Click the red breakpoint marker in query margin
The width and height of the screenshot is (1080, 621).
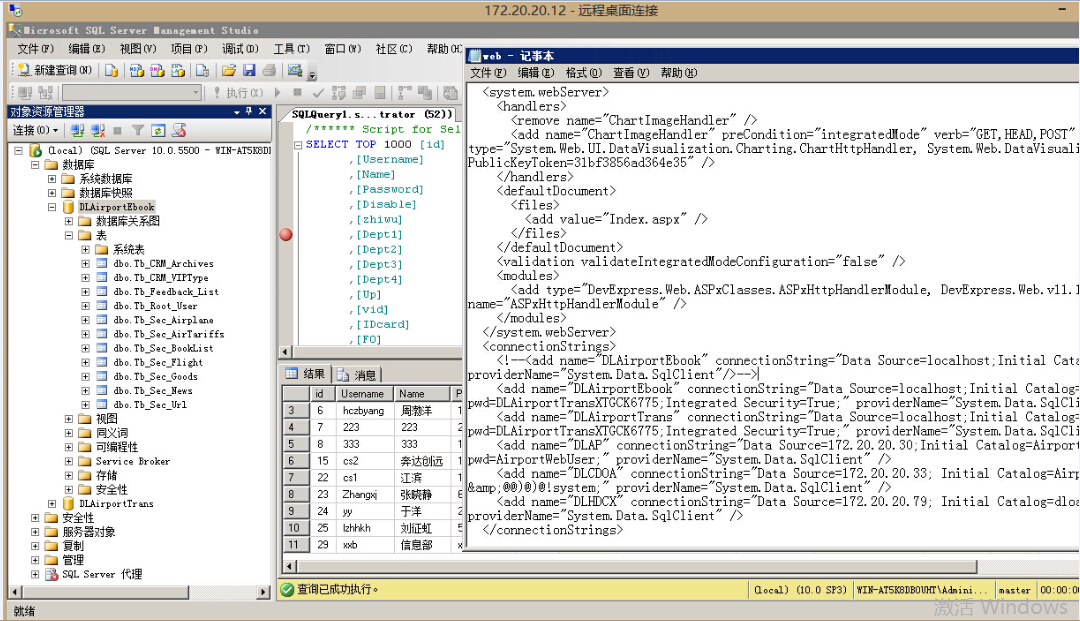[x=286, y=235]
